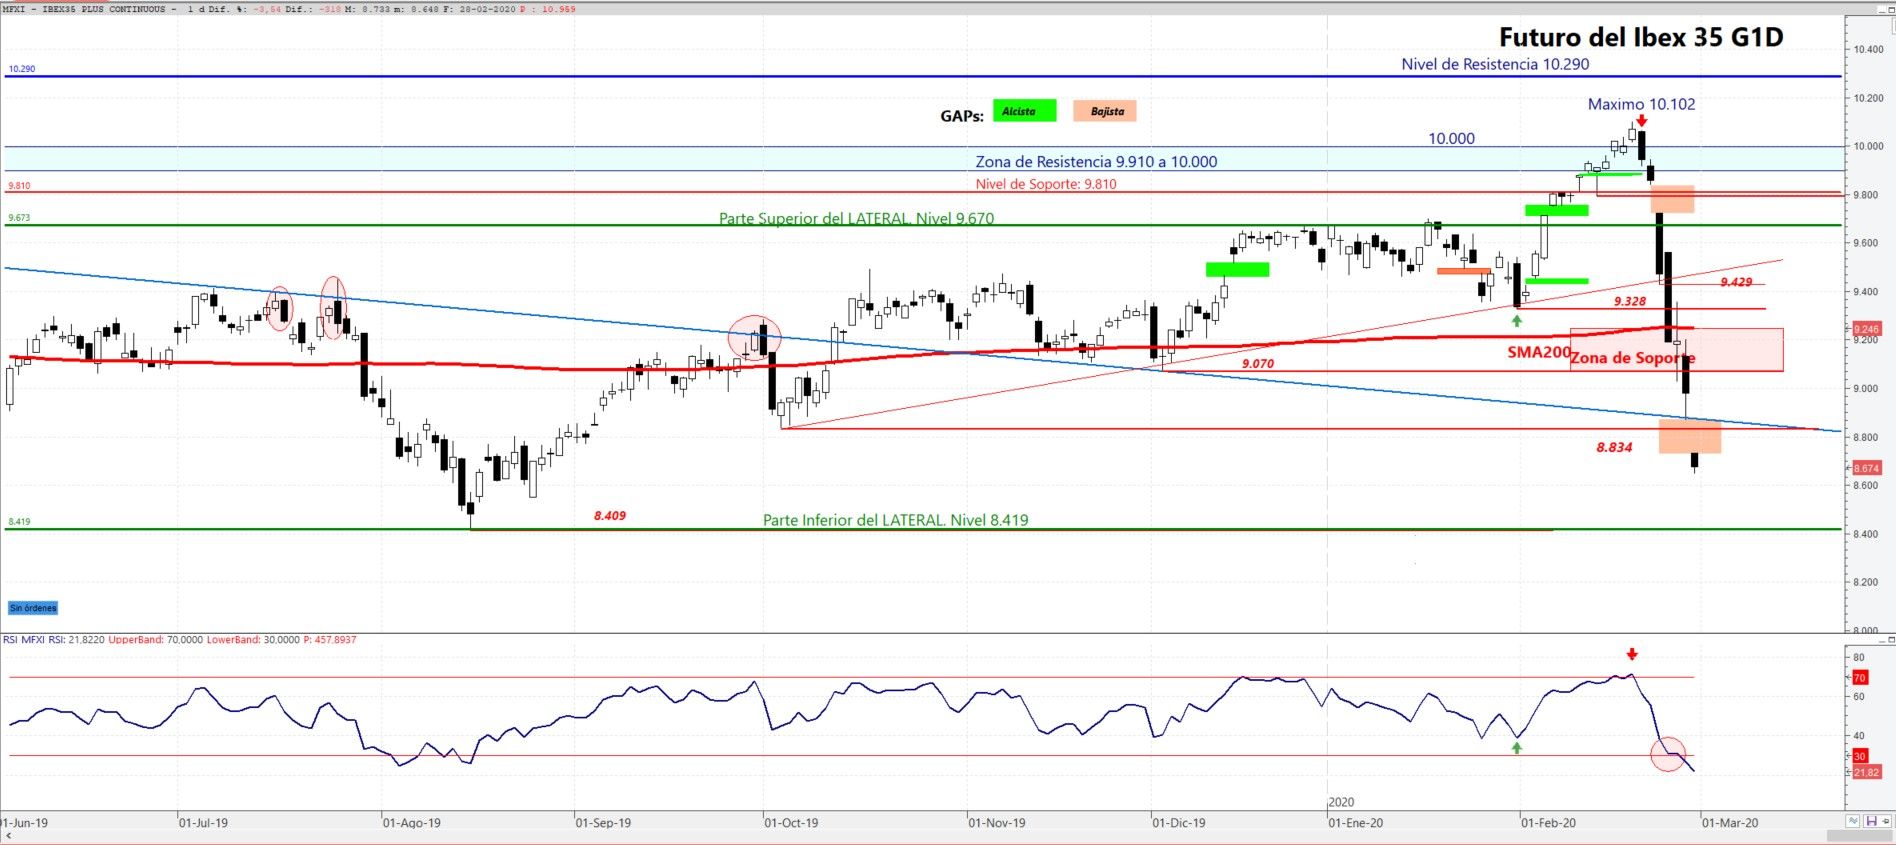Click the purple H icon at chart corner
The image size is (1896, 845).
[1870, 821]
